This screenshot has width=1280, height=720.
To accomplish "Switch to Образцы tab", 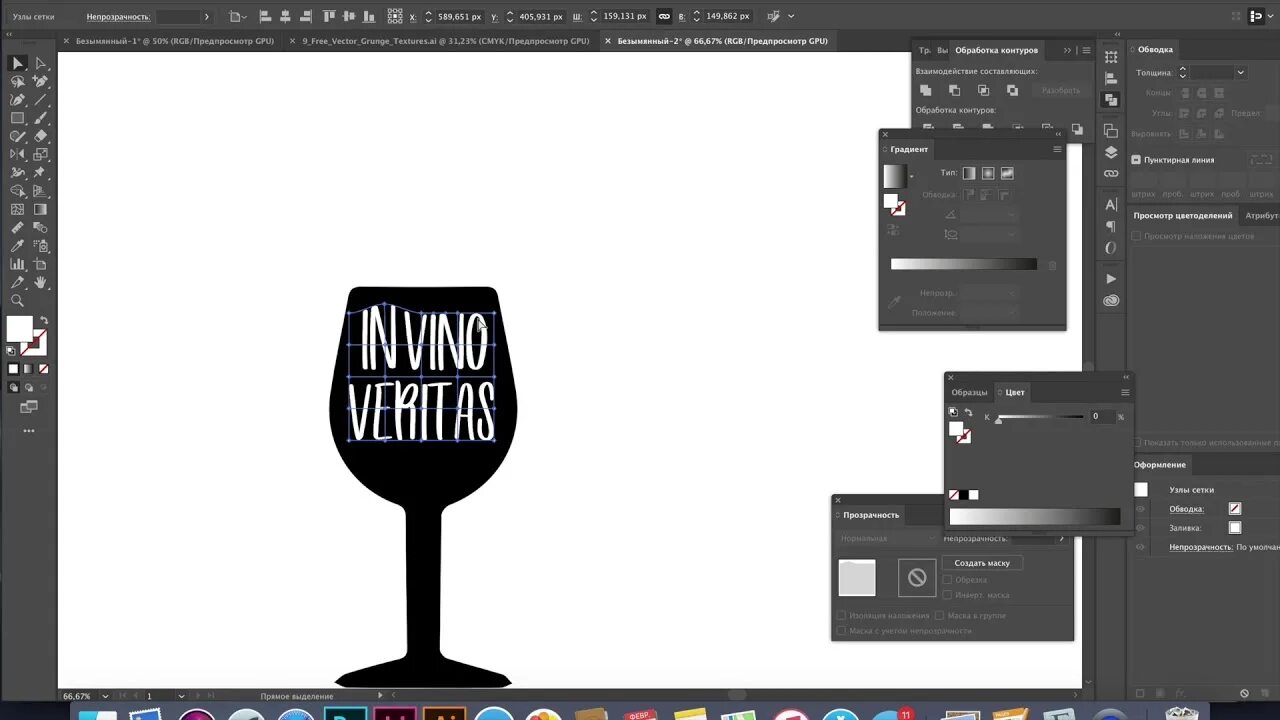I will pyautogui.click(x=969, y=392).
